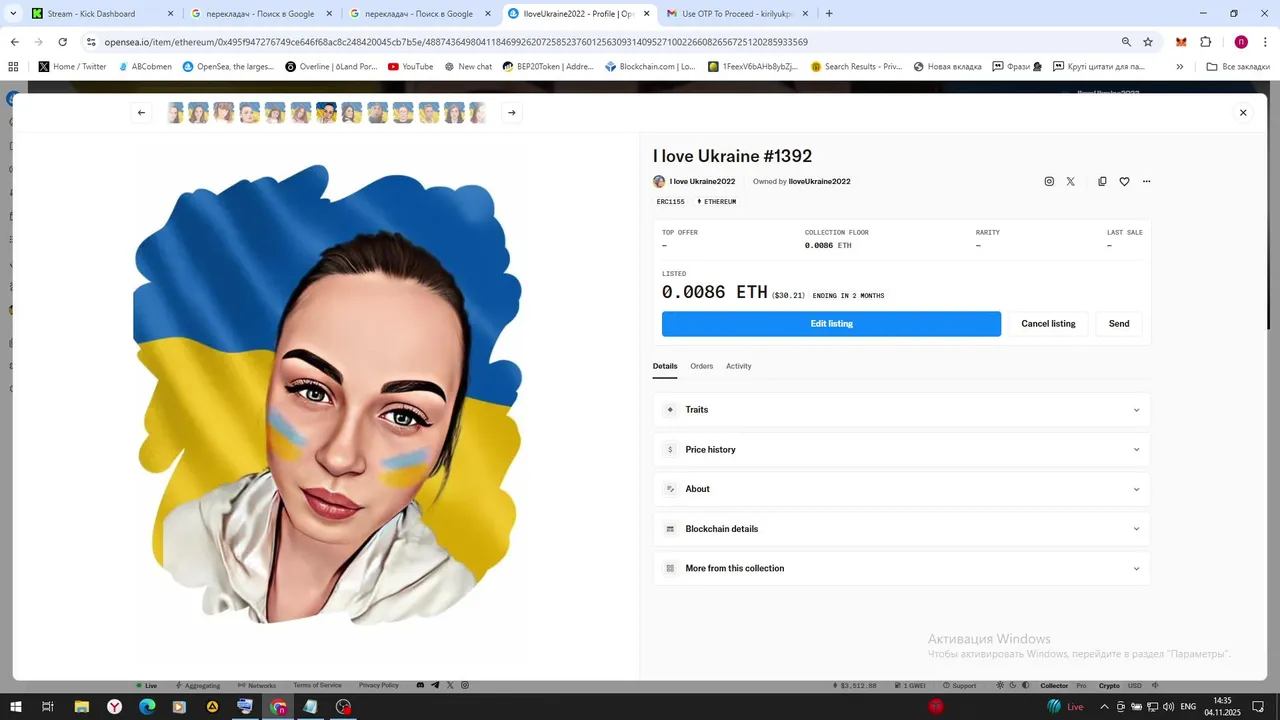This screenshot has height=720, width=1280.
Task: Switch to the Orders tab
Action: point(702,366)
